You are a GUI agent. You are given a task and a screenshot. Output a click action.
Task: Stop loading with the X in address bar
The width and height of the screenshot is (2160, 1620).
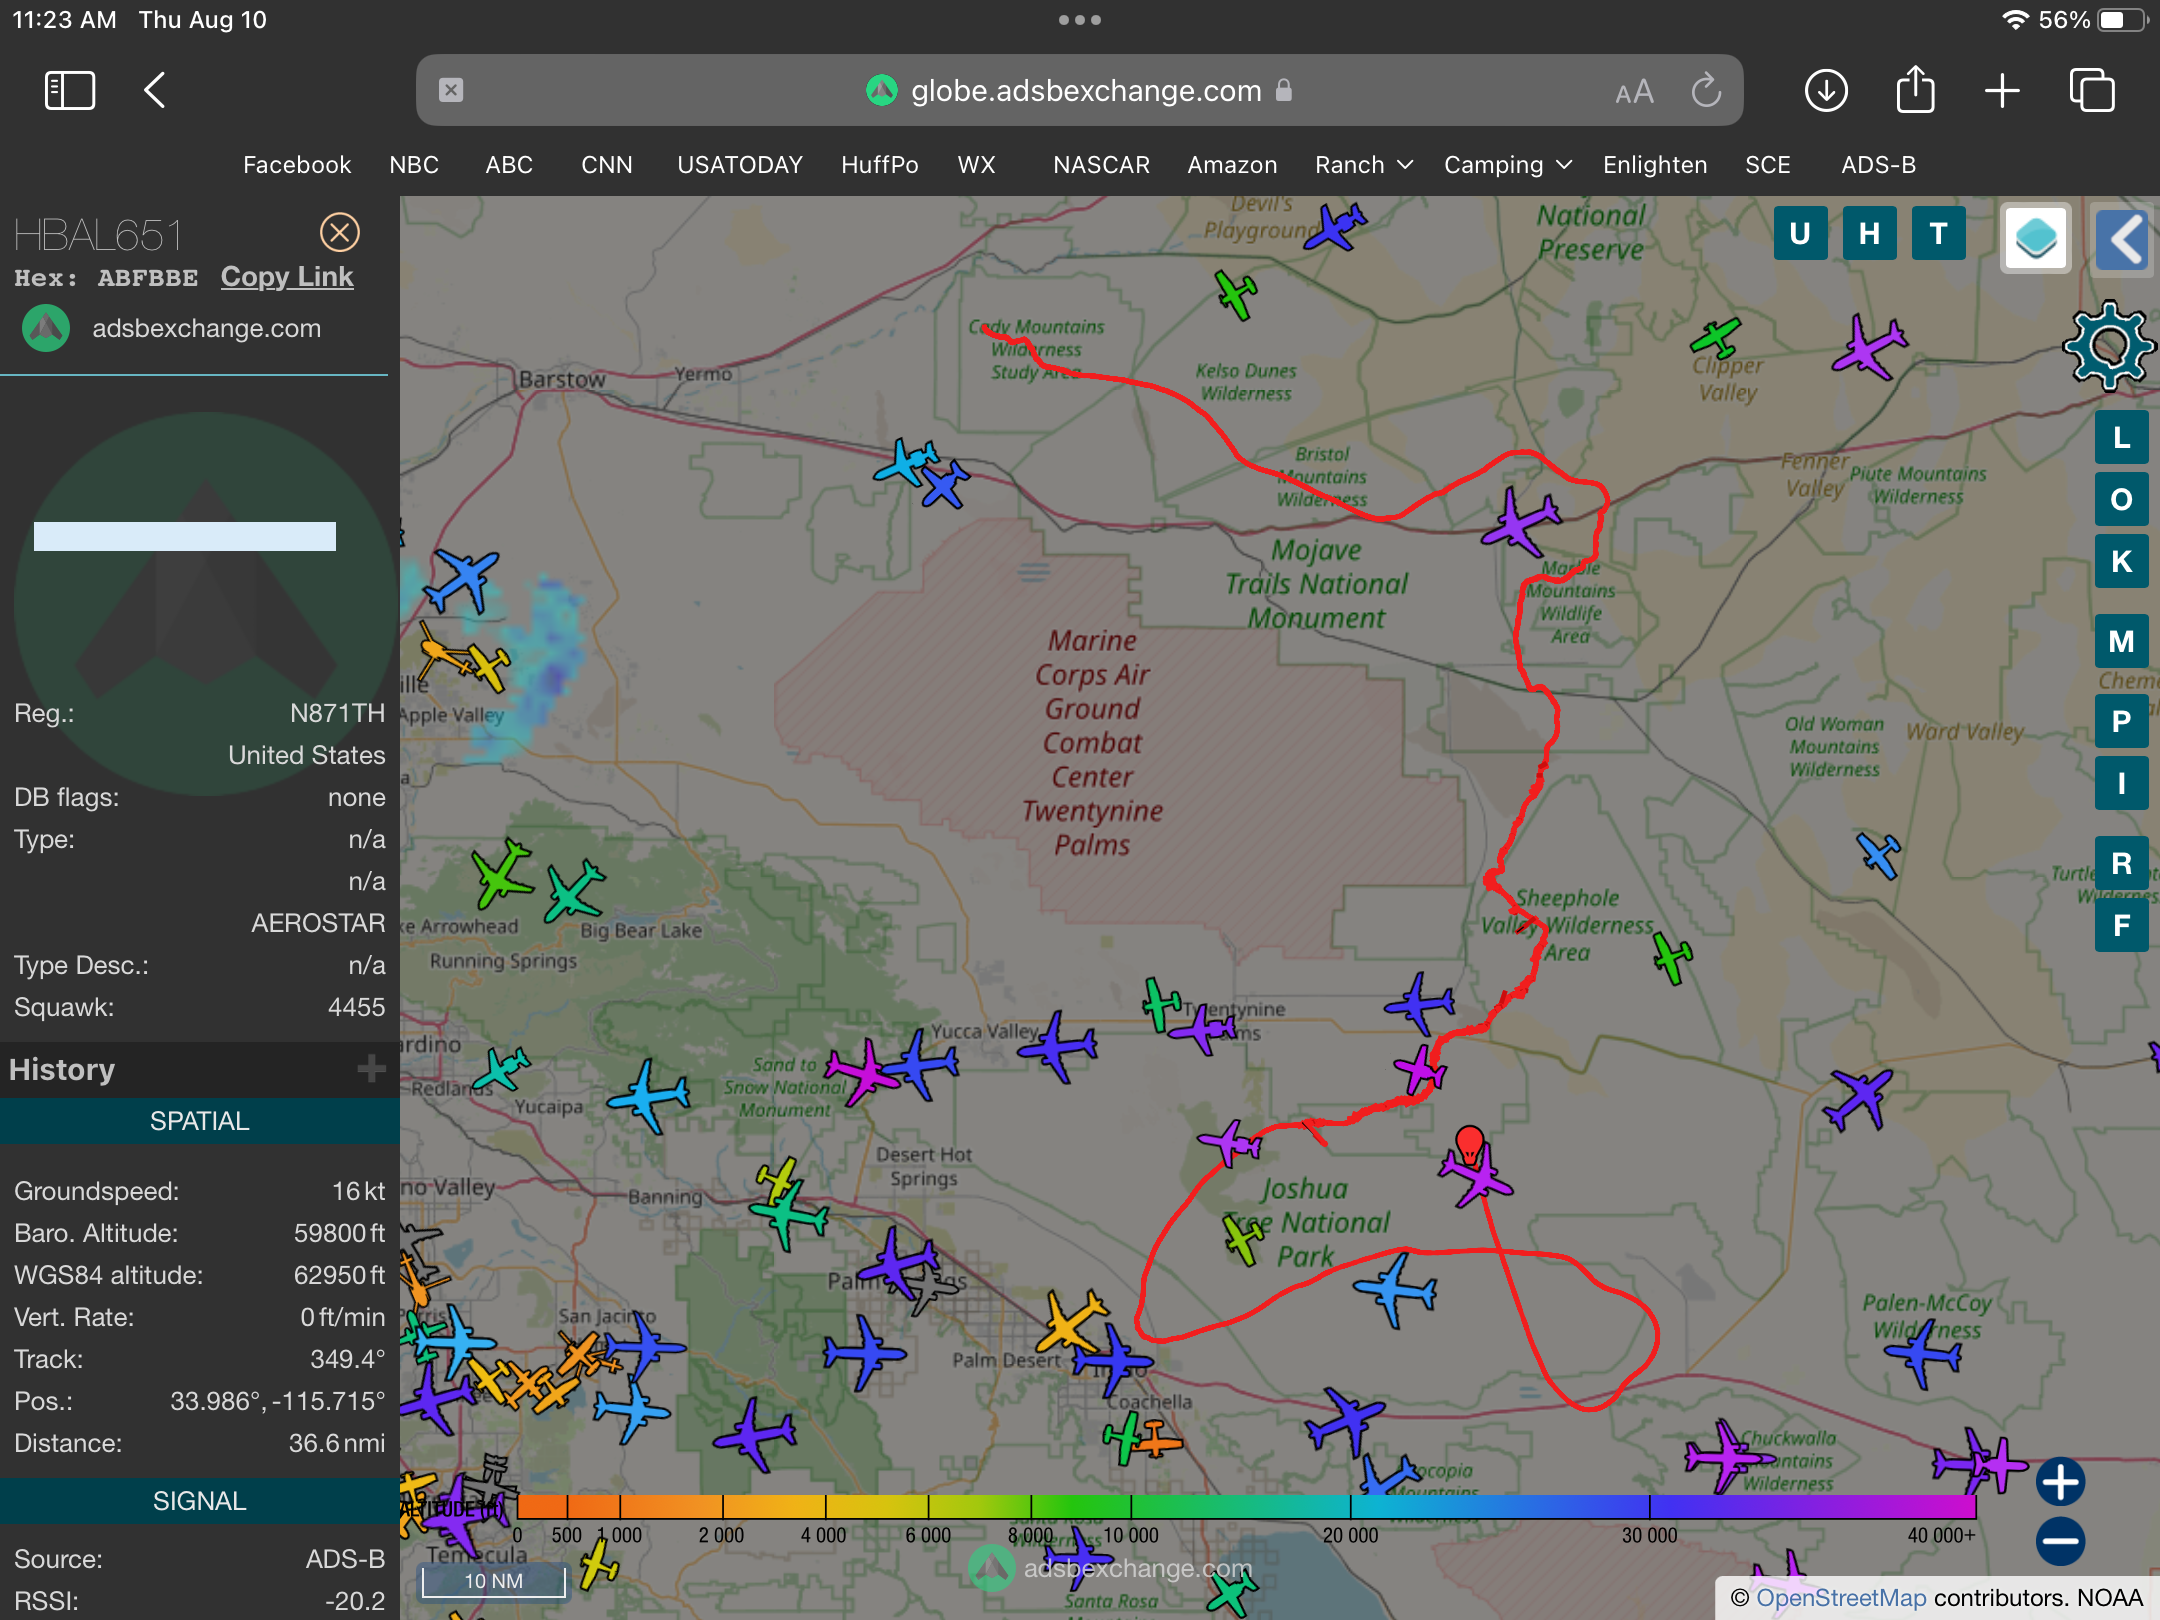pyautogui.click(x=451, y=91)
